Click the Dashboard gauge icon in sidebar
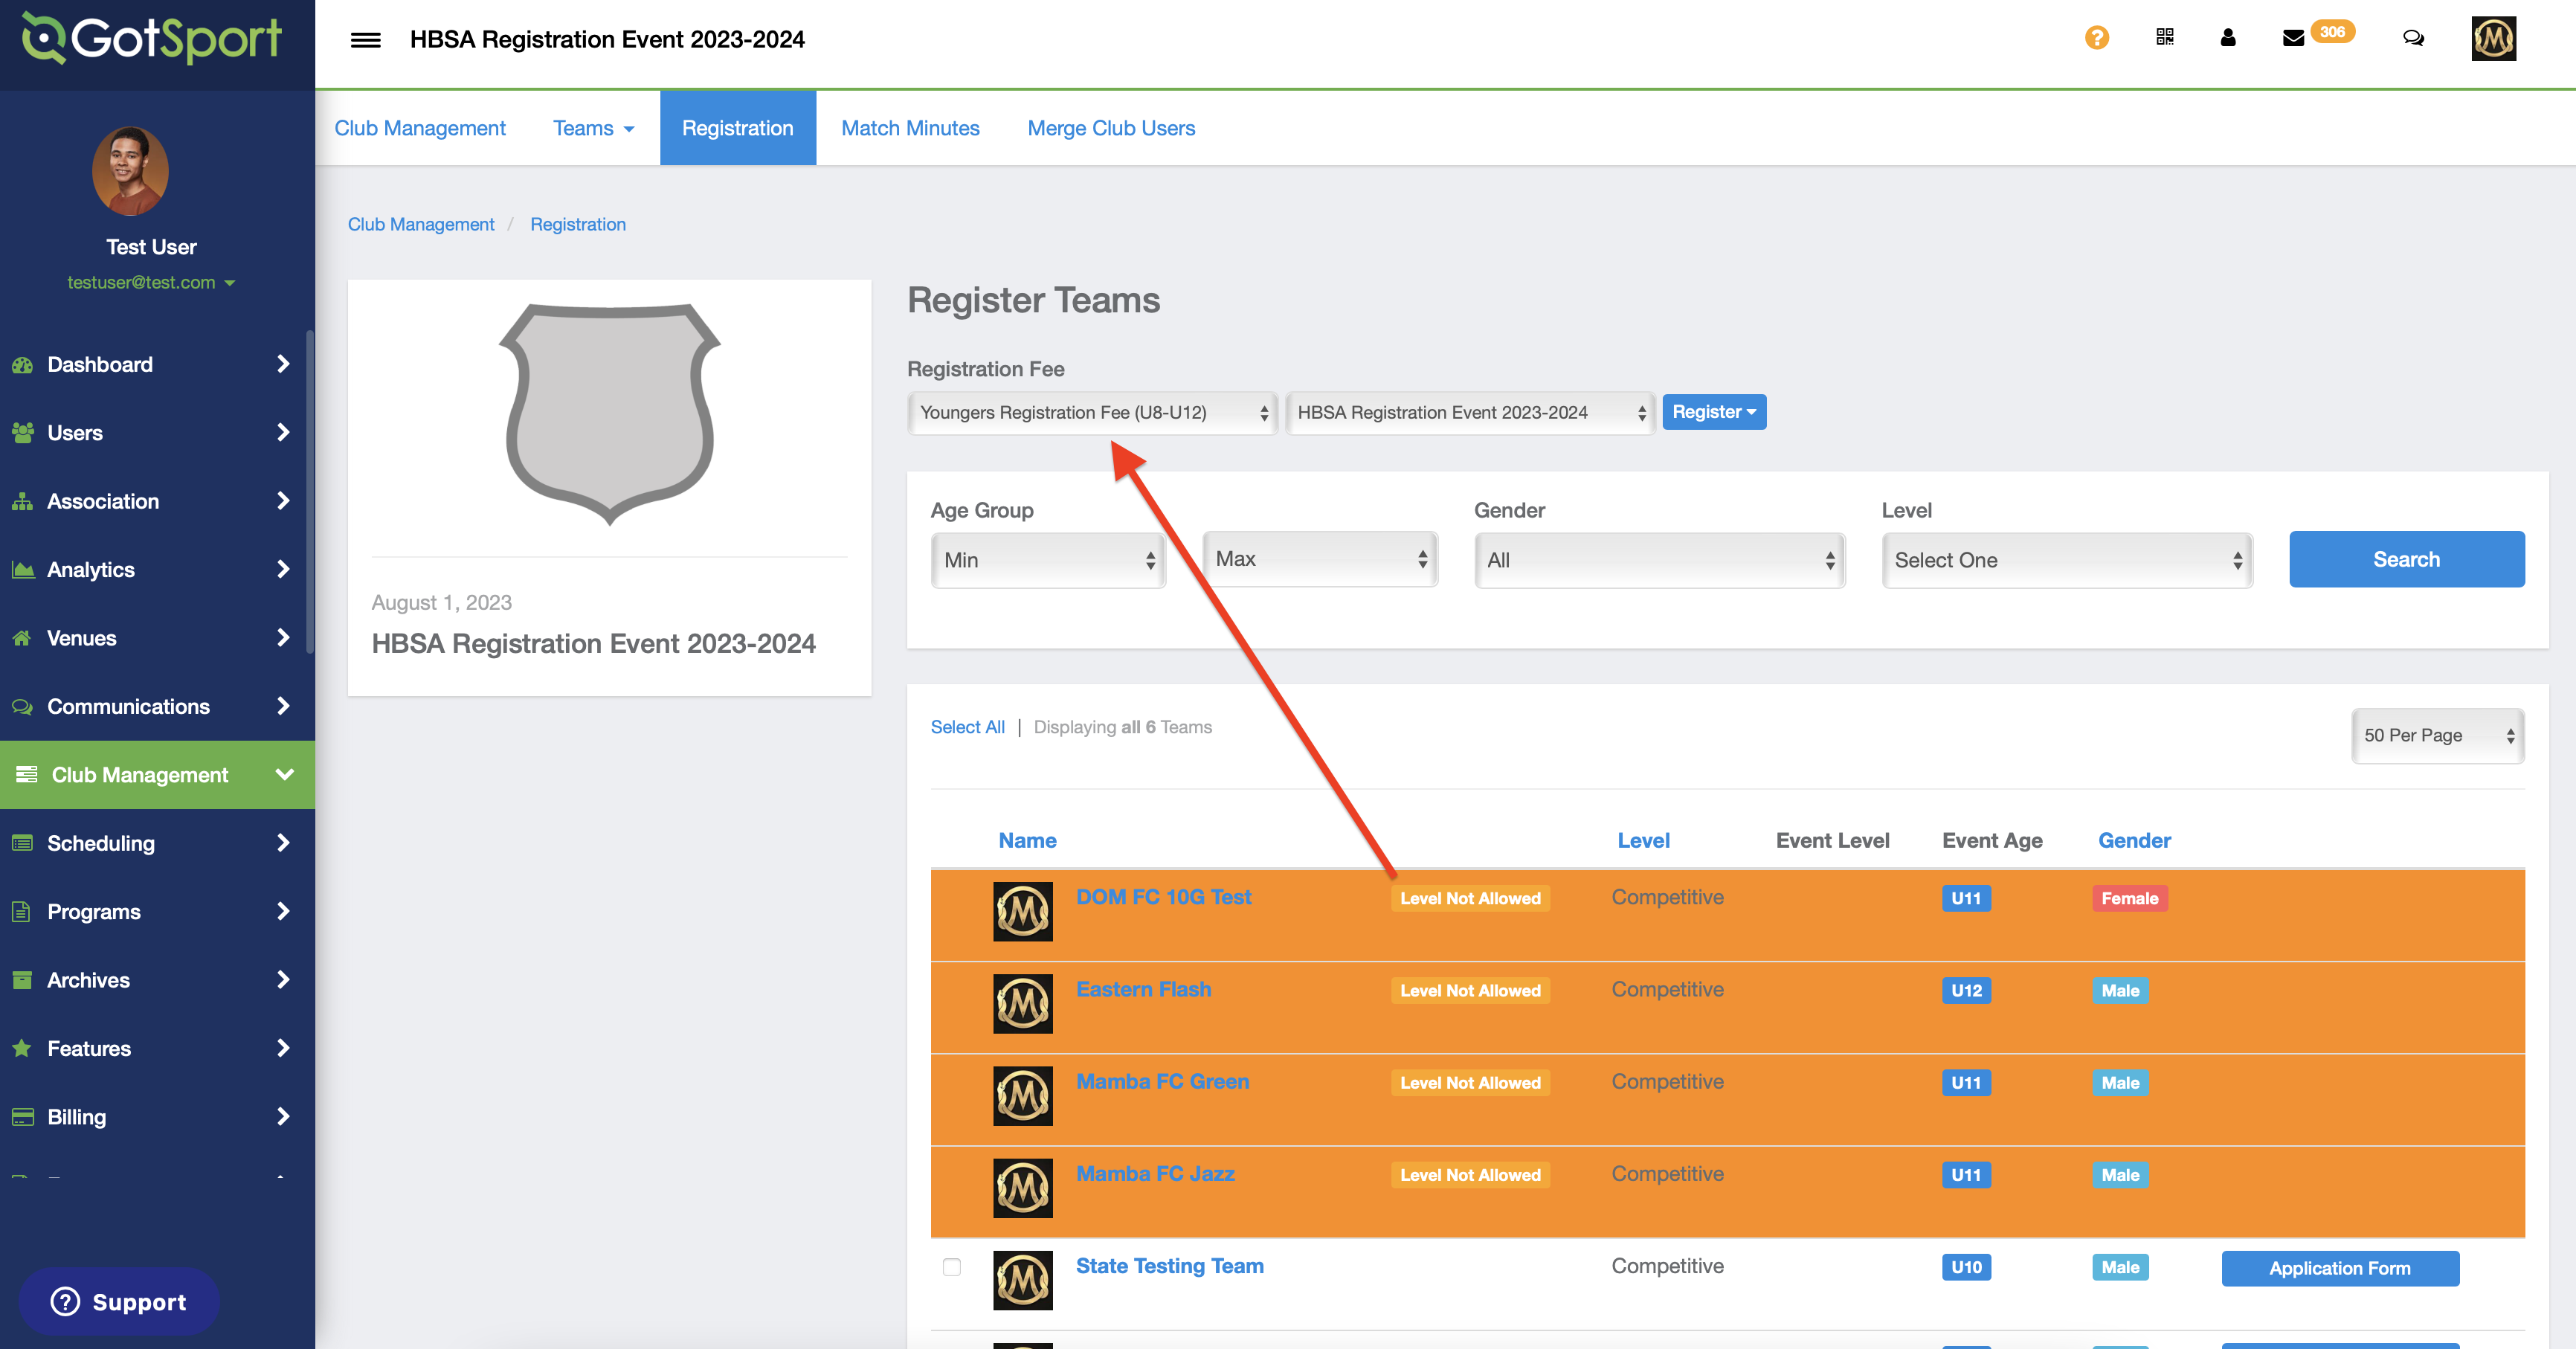This screenshot has height=1349, width=2576. pyautogui.click(x=22, y=365)
